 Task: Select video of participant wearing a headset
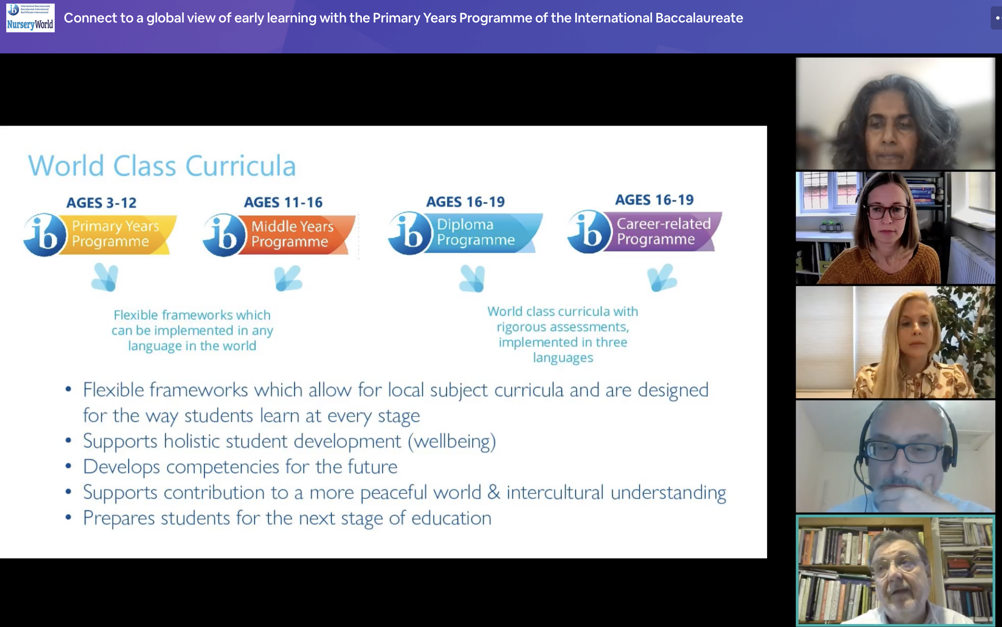click(895, 456)
